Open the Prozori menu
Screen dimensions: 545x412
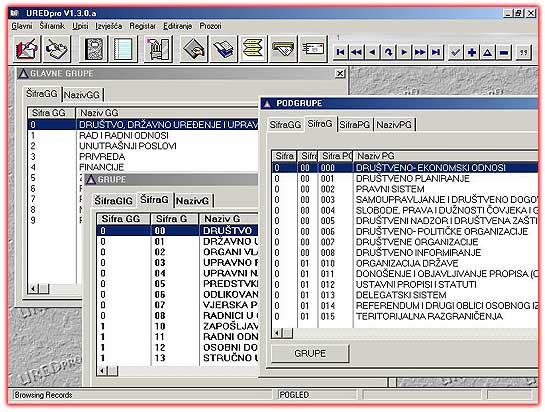[210, 26]
